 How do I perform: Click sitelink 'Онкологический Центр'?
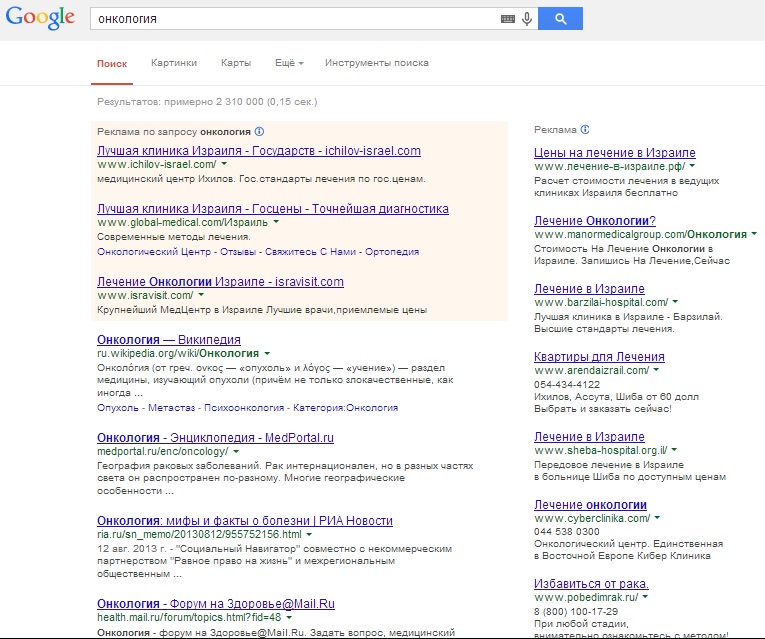[154, 252]
